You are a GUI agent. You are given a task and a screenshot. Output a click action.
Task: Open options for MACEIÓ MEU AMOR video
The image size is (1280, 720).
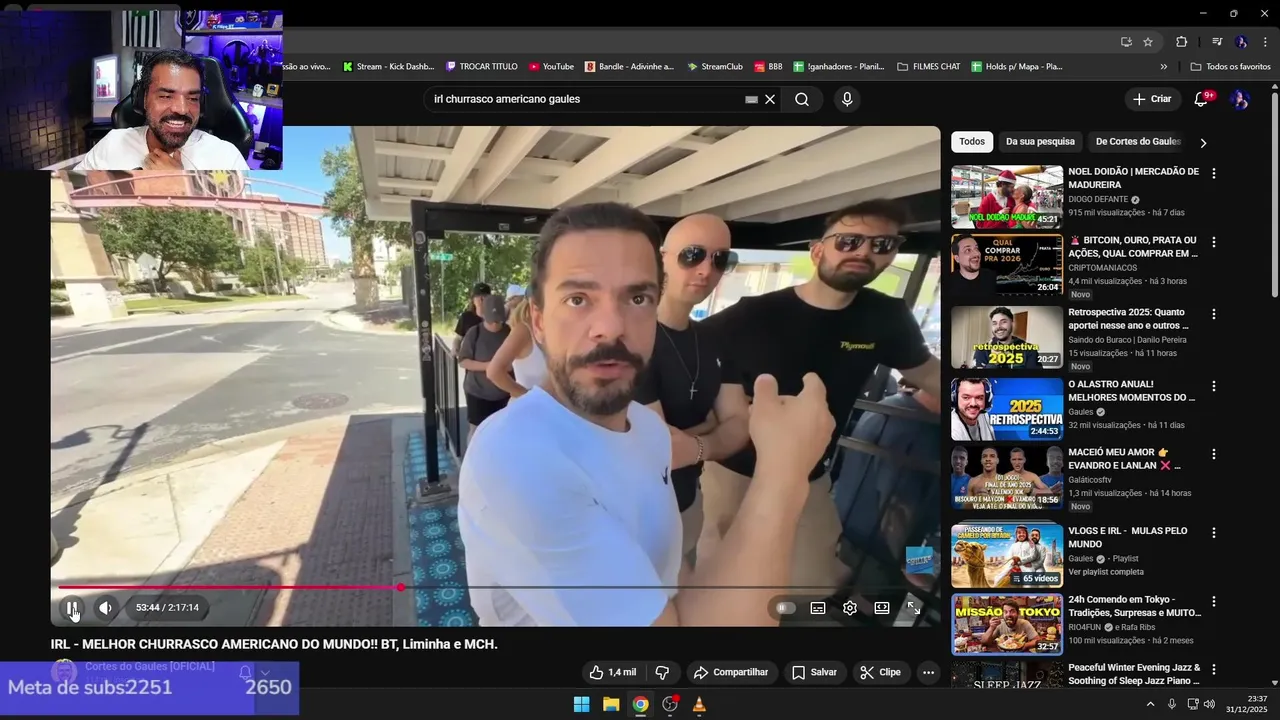(x=1214, y=454)
